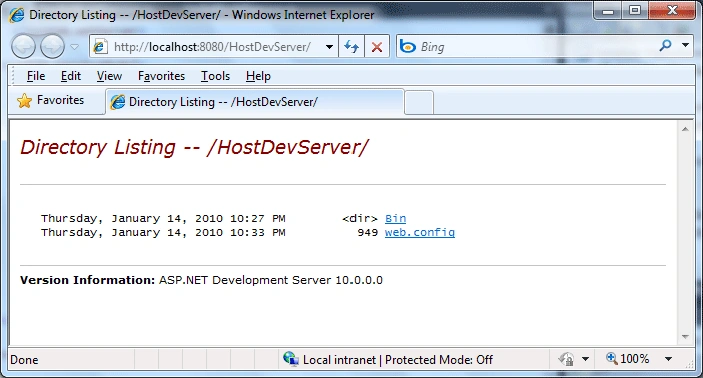Open the Tools menu

point(215,76)
